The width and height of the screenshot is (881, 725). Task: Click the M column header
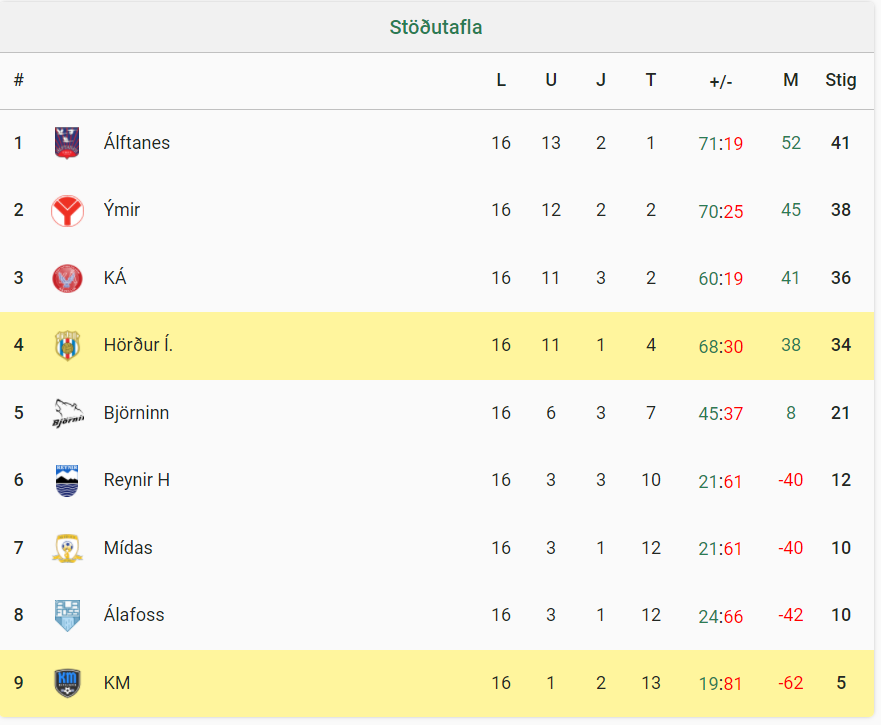point(791,80)
